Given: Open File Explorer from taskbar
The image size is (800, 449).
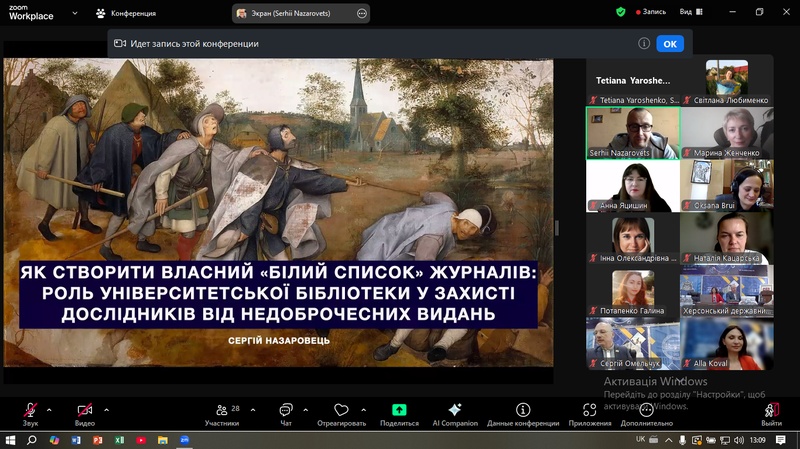Looking at the screenshot, I should tap(163, 440).
